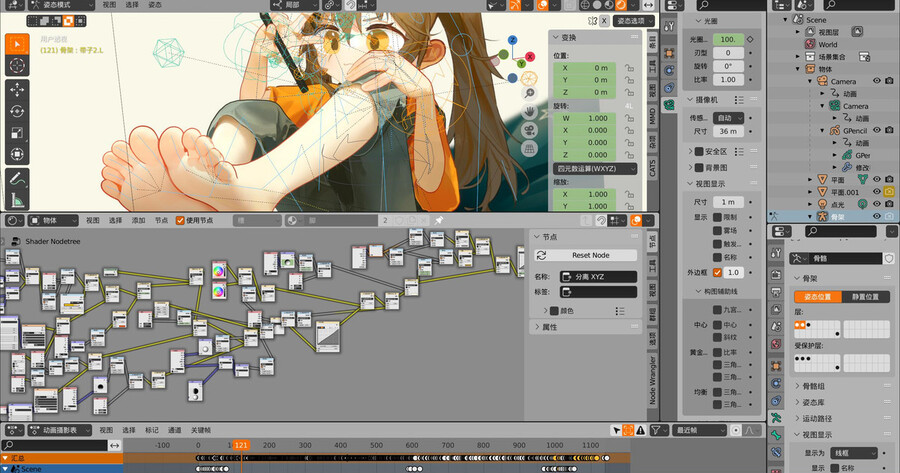This screenshot has height=473, width=900.
Task: Toggle 使用节点 checkbox in node editor
Action: click(180, 220)
